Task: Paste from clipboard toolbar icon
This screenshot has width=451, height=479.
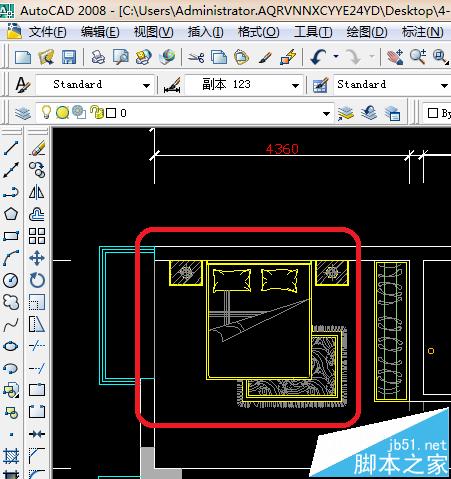Action: coord(242,57)
